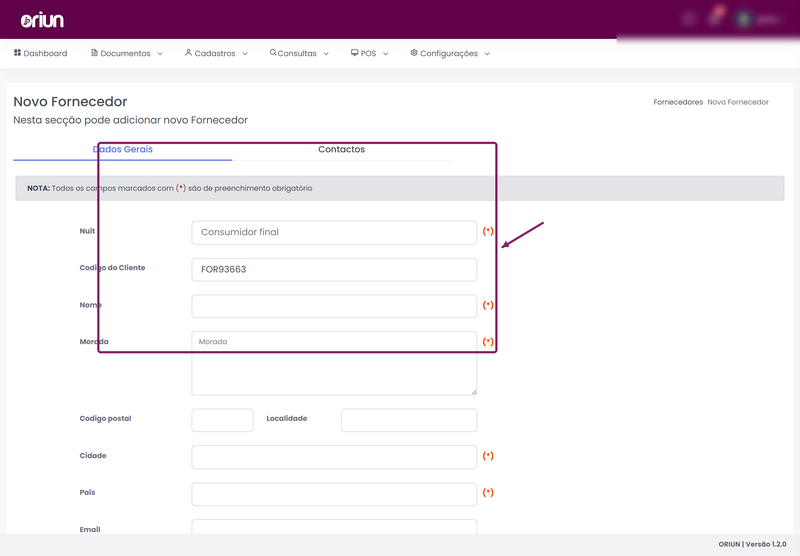Viewport: 800px width, 556px height.
Task: Click the Codigo do Cliente field
Action: tap(334, 269)
